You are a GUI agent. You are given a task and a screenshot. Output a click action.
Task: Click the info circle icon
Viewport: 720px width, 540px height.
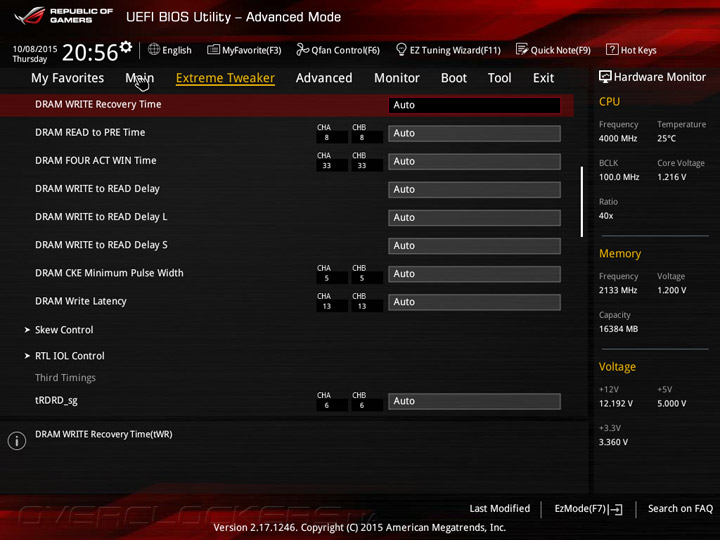coord(17,441)
